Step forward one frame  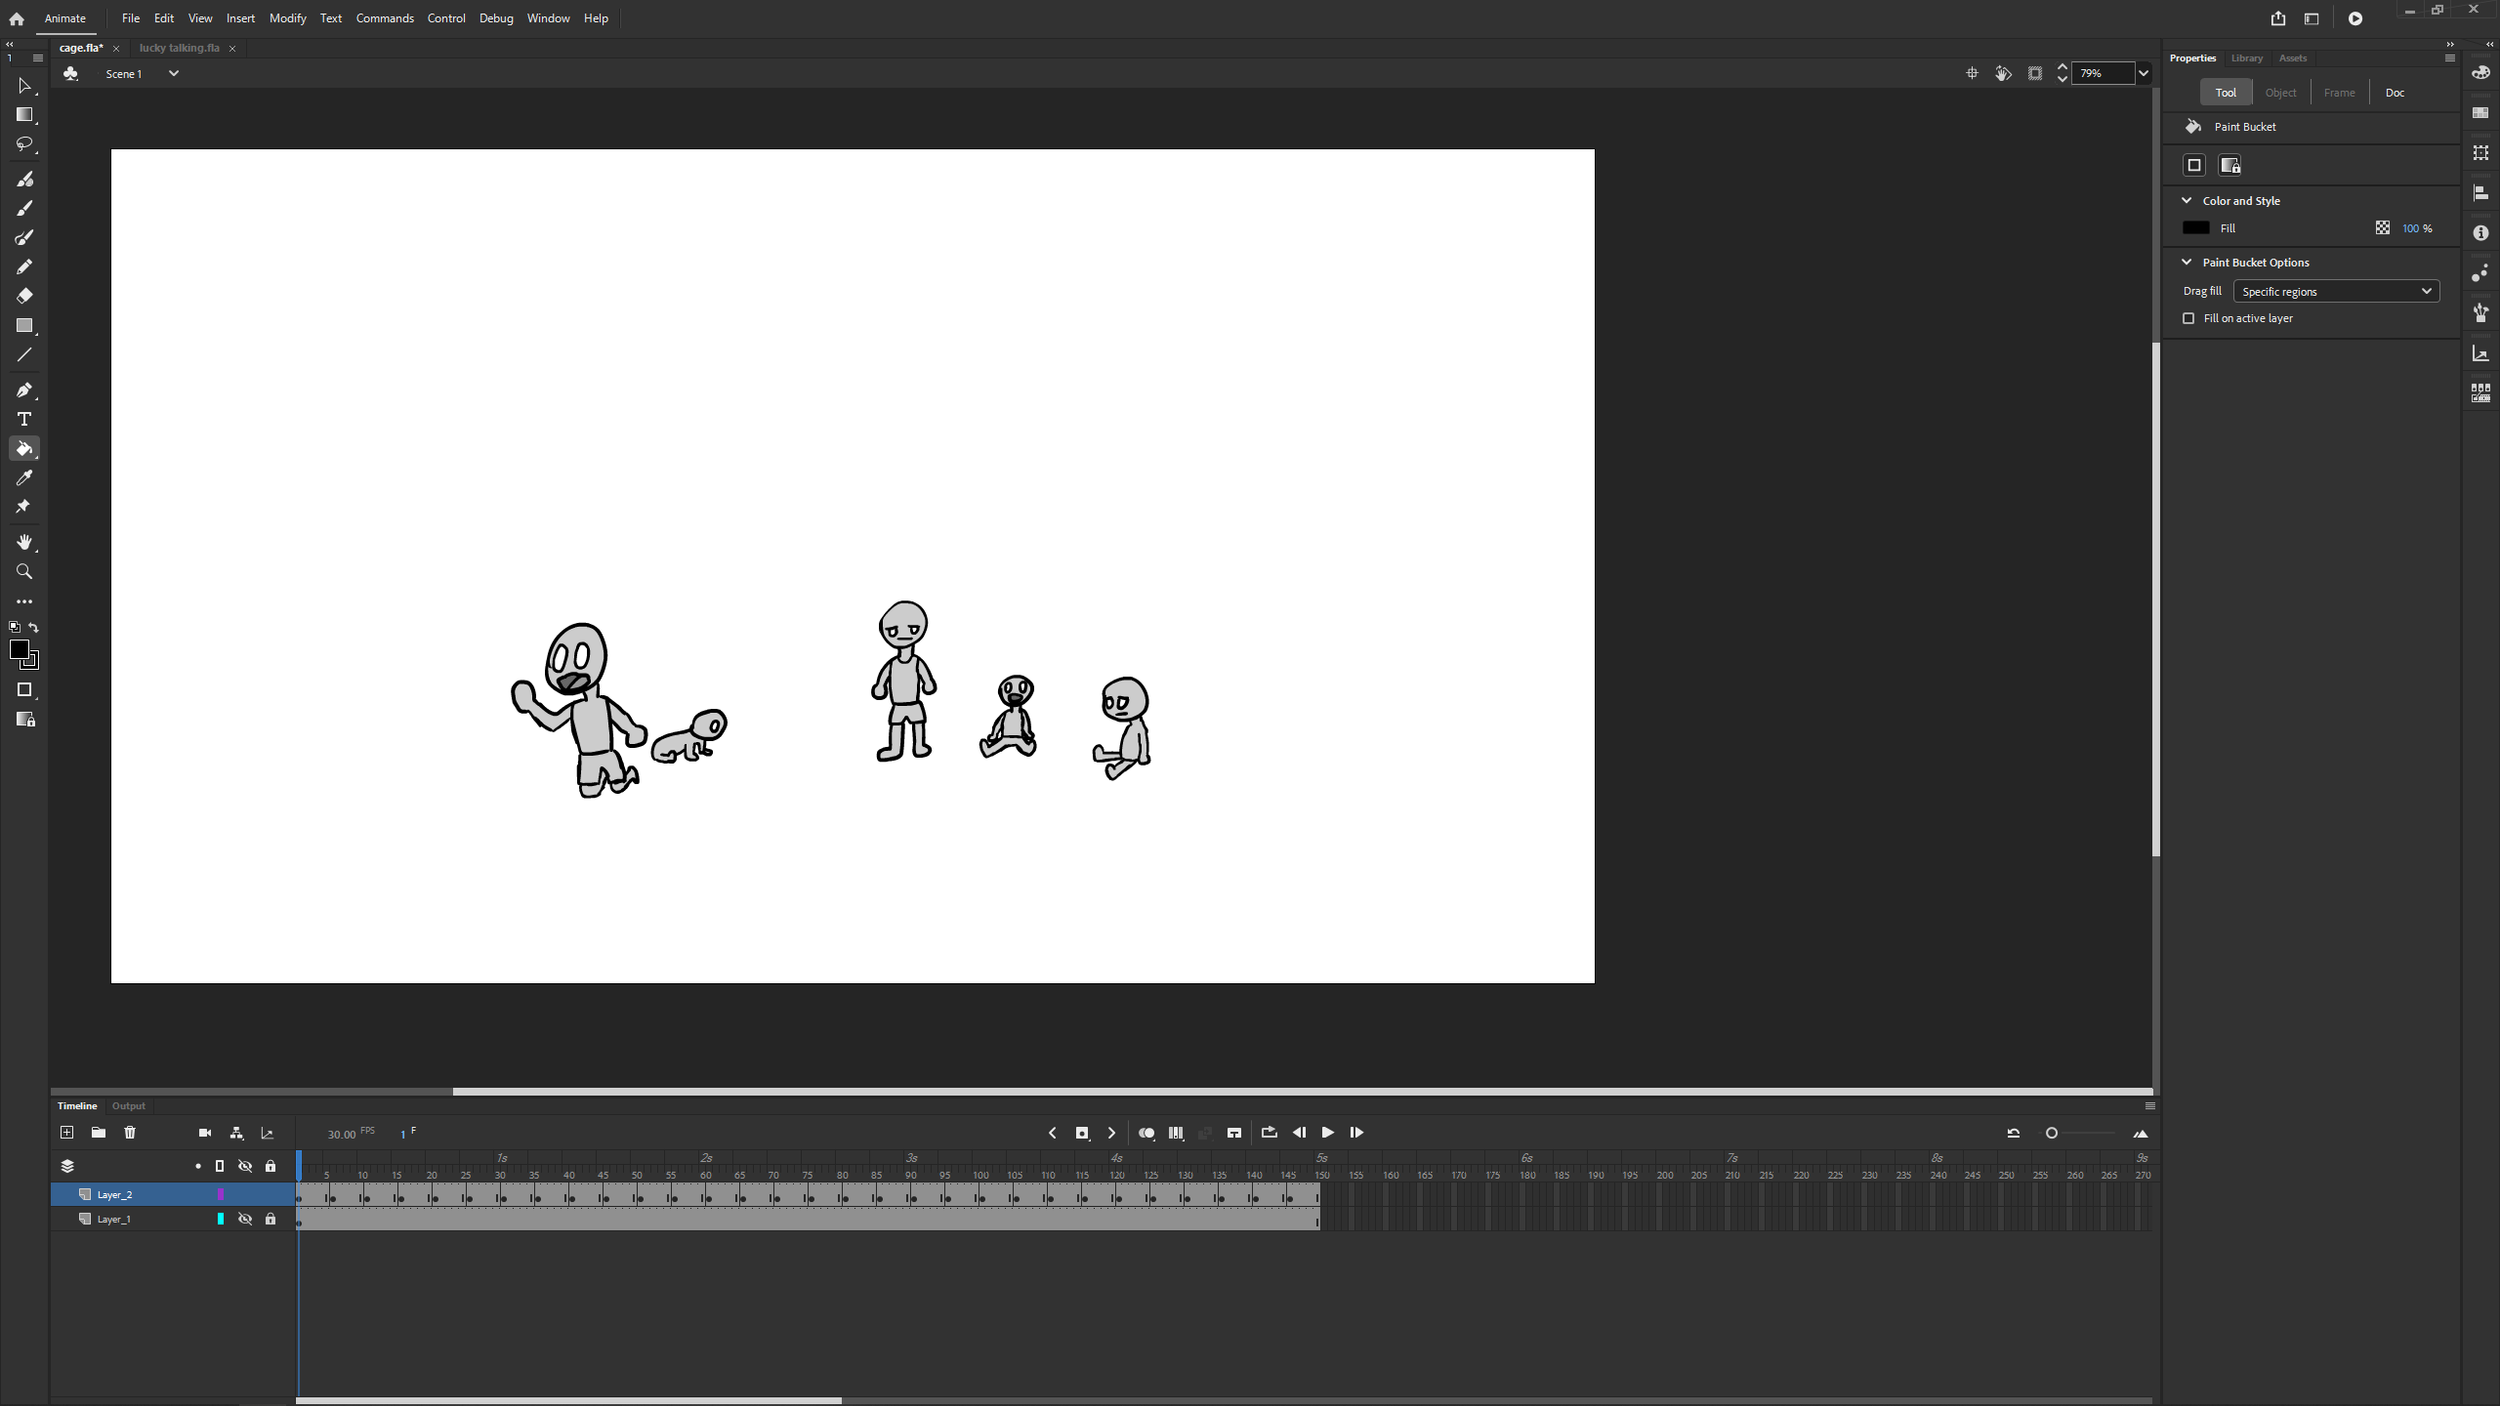[1357, 1133]
